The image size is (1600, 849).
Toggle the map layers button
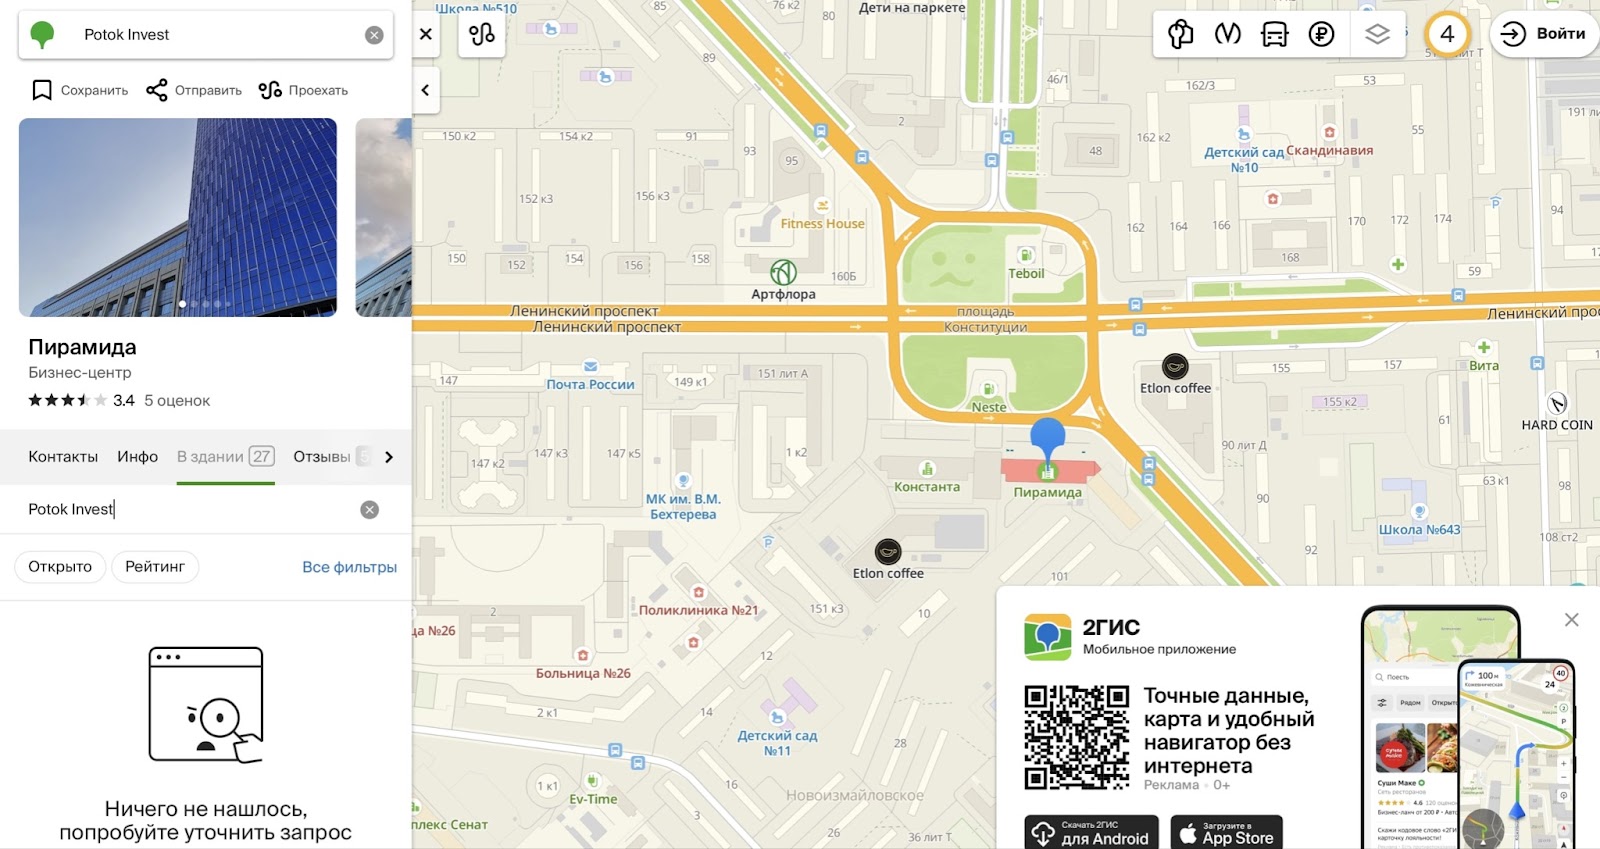click(x=1377, y=34)
